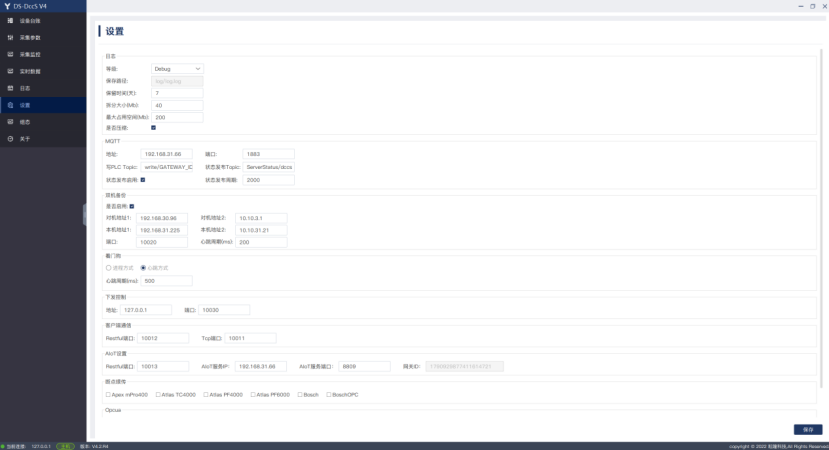Enable the Apex mPro400 checkbox
829x450 pixels.
108,394
